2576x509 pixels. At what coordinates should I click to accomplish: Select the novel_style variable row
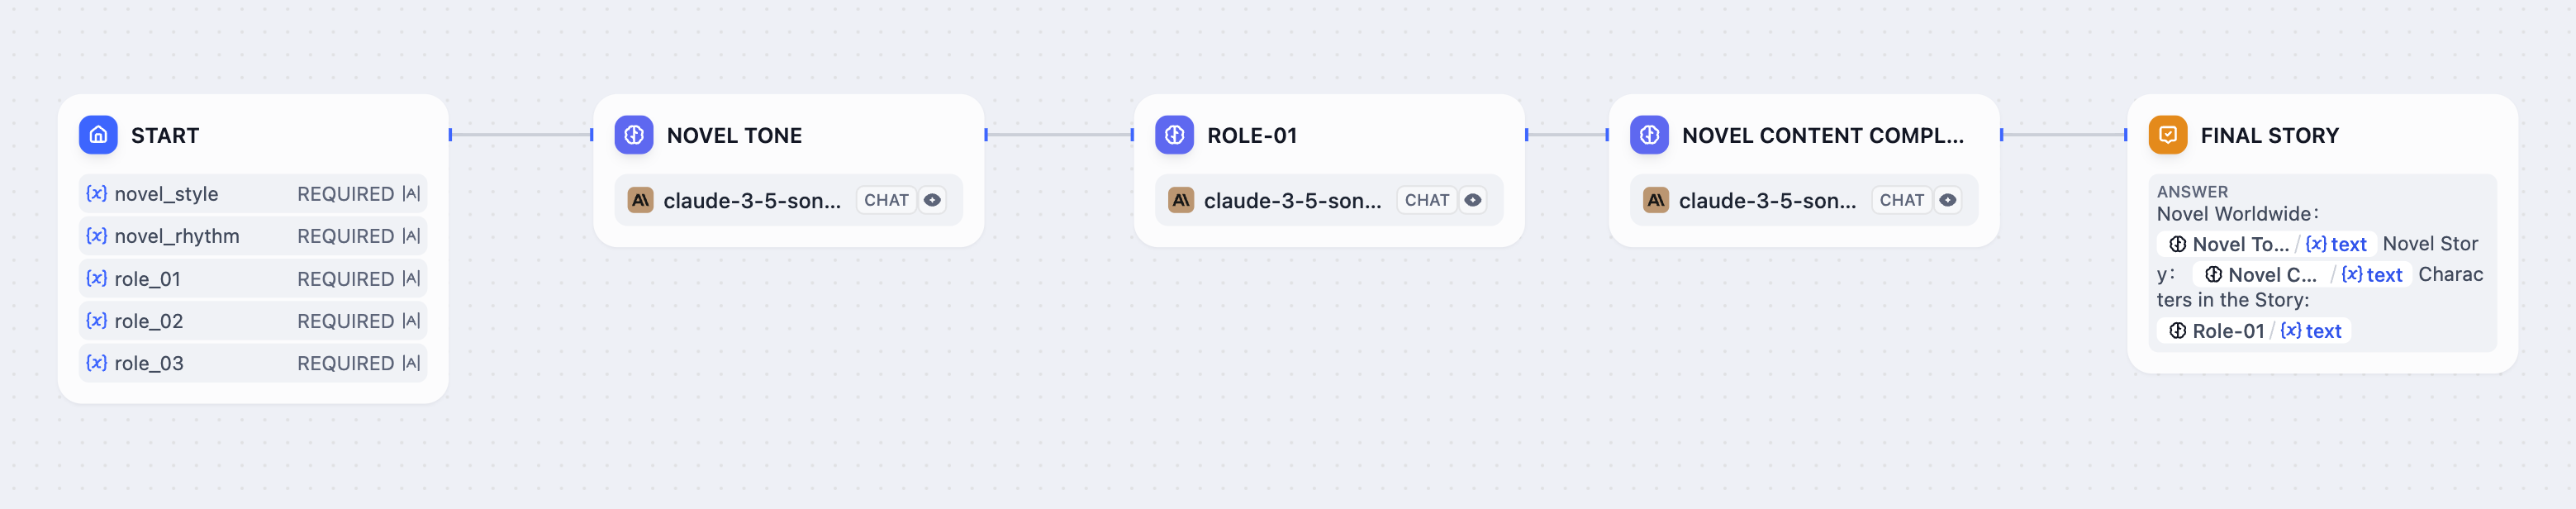point(252,194)
